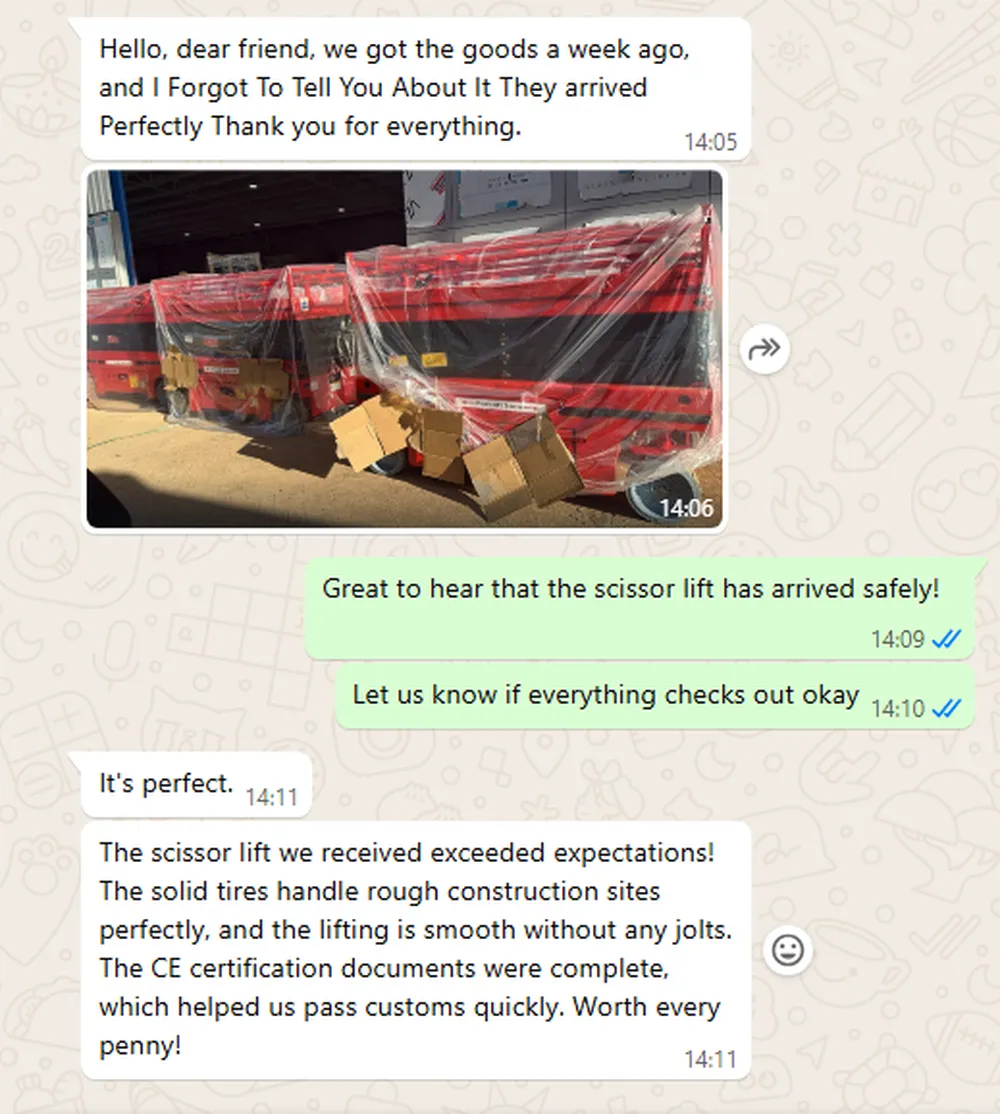Click the "Let us know if everything checks out" message
The height and width of the screenshot is (1114, 1000).
(654, 697)
